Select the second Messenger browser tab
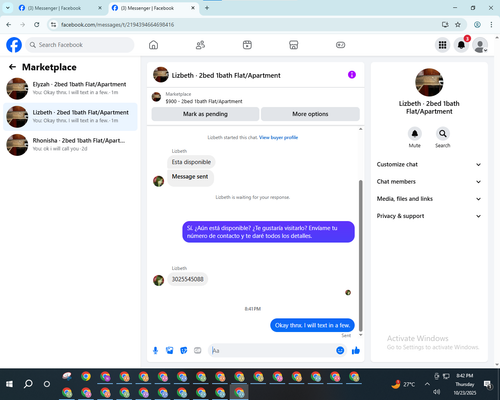 pyautogui.click(x=153, y=8)
